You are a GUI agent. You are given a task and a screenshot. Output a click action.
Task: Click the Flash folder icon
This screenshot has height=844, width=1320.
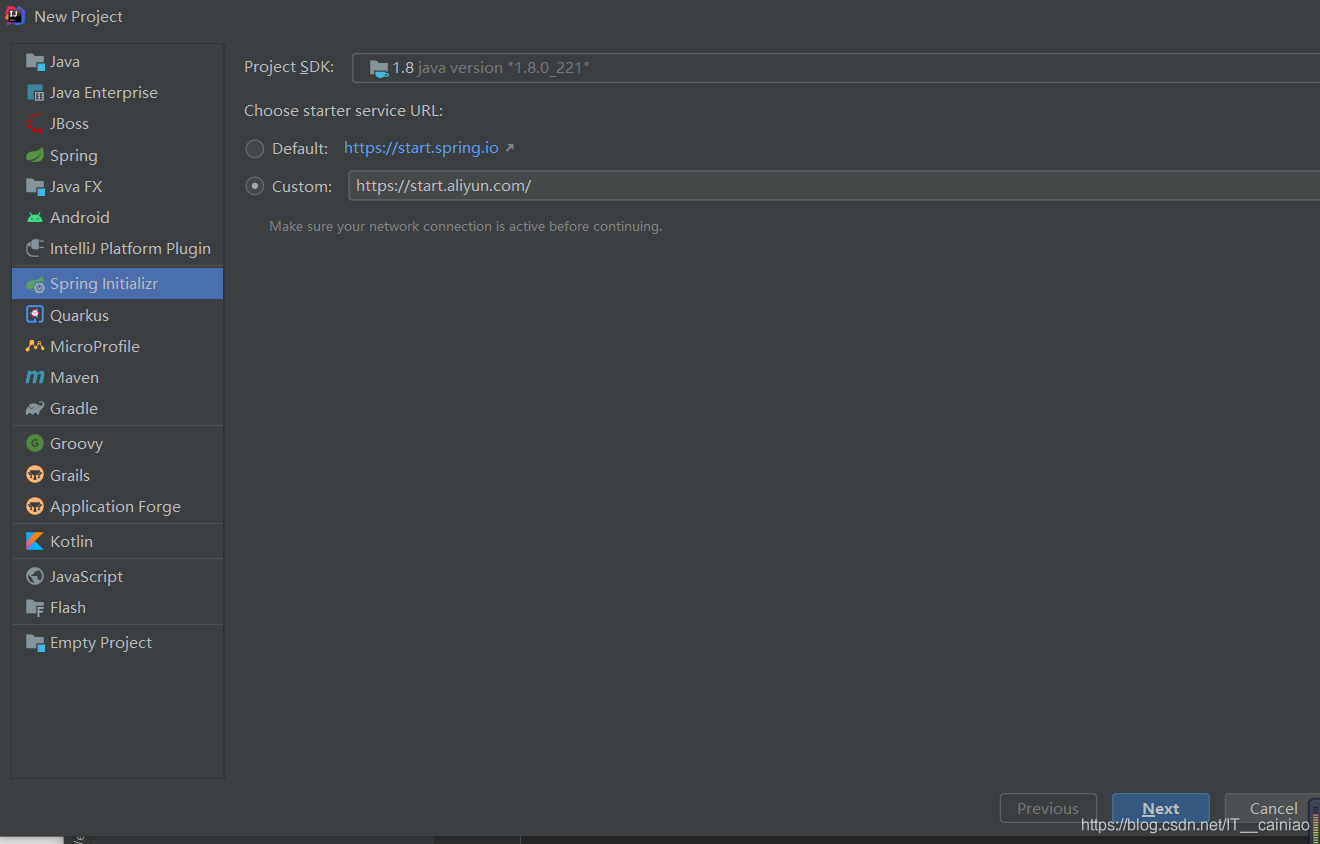pyautogui.click(x=35, y=608)
